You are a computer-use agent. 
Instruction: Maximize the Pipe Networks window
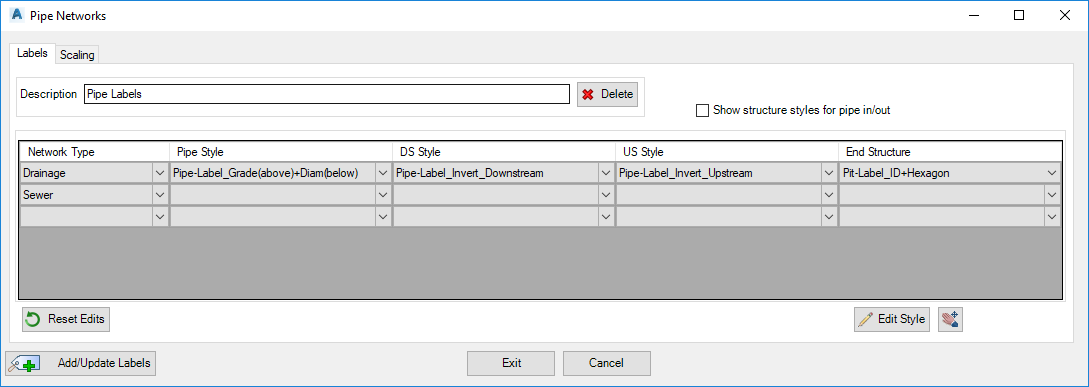tap(1019, 15)
